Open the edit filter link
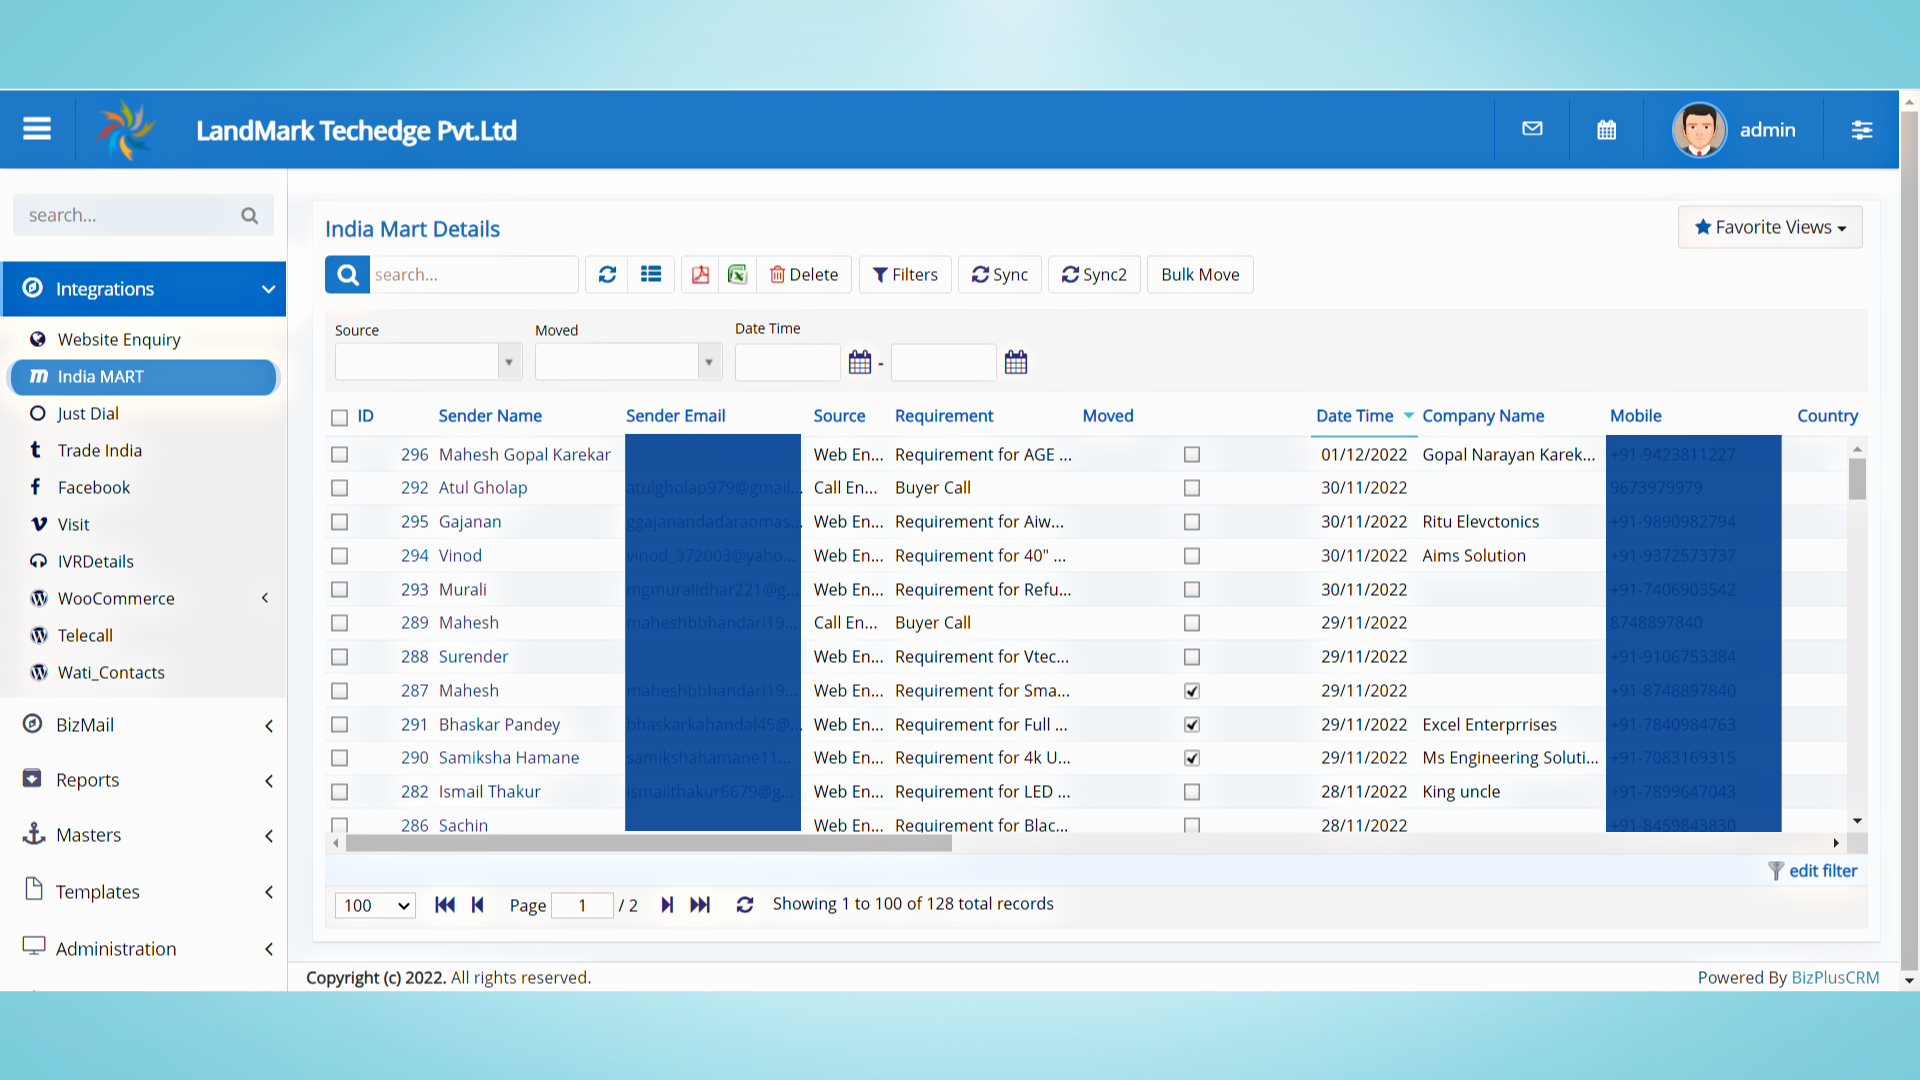The image size is (1920, 1080). [1822, 870]
